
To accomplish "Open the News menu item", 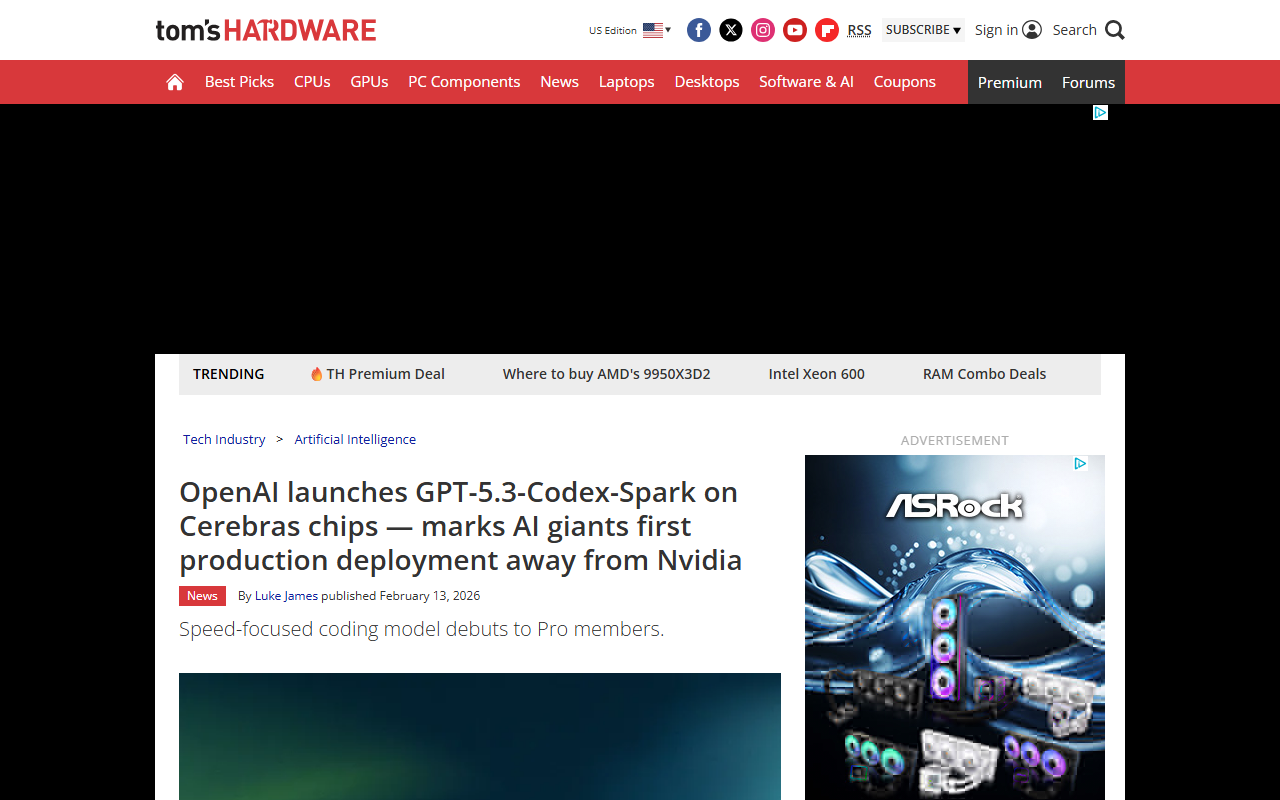I will click(559, 82).
